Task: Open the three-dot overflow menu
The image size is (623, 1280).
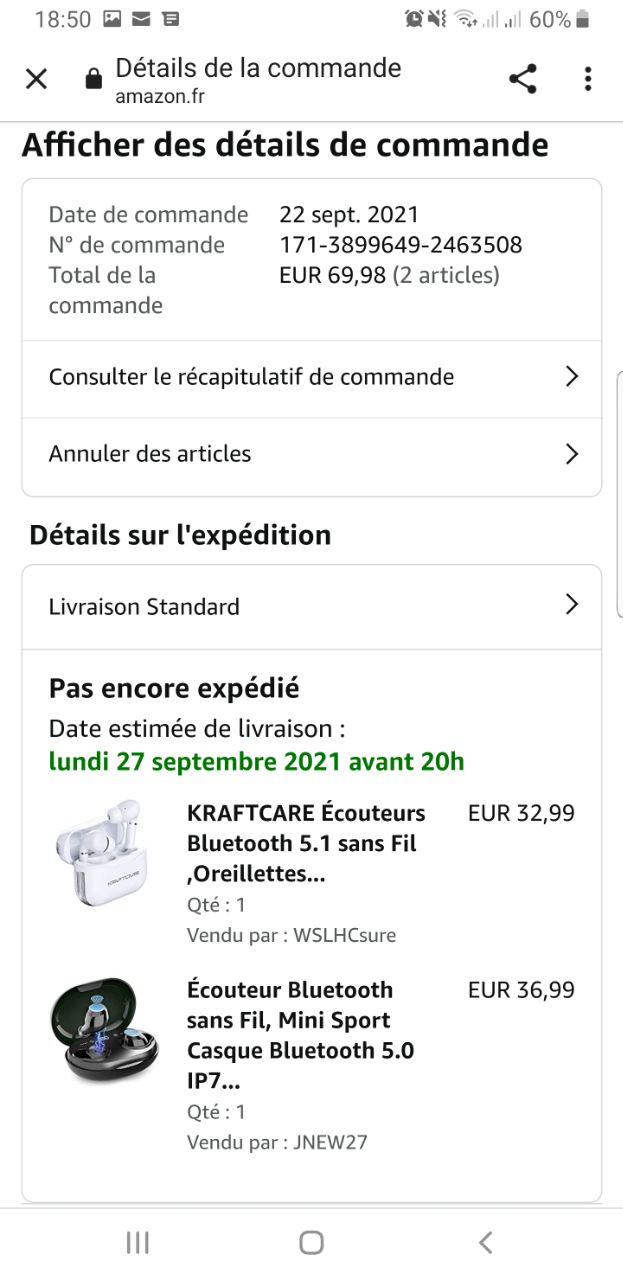Action: 588,79
